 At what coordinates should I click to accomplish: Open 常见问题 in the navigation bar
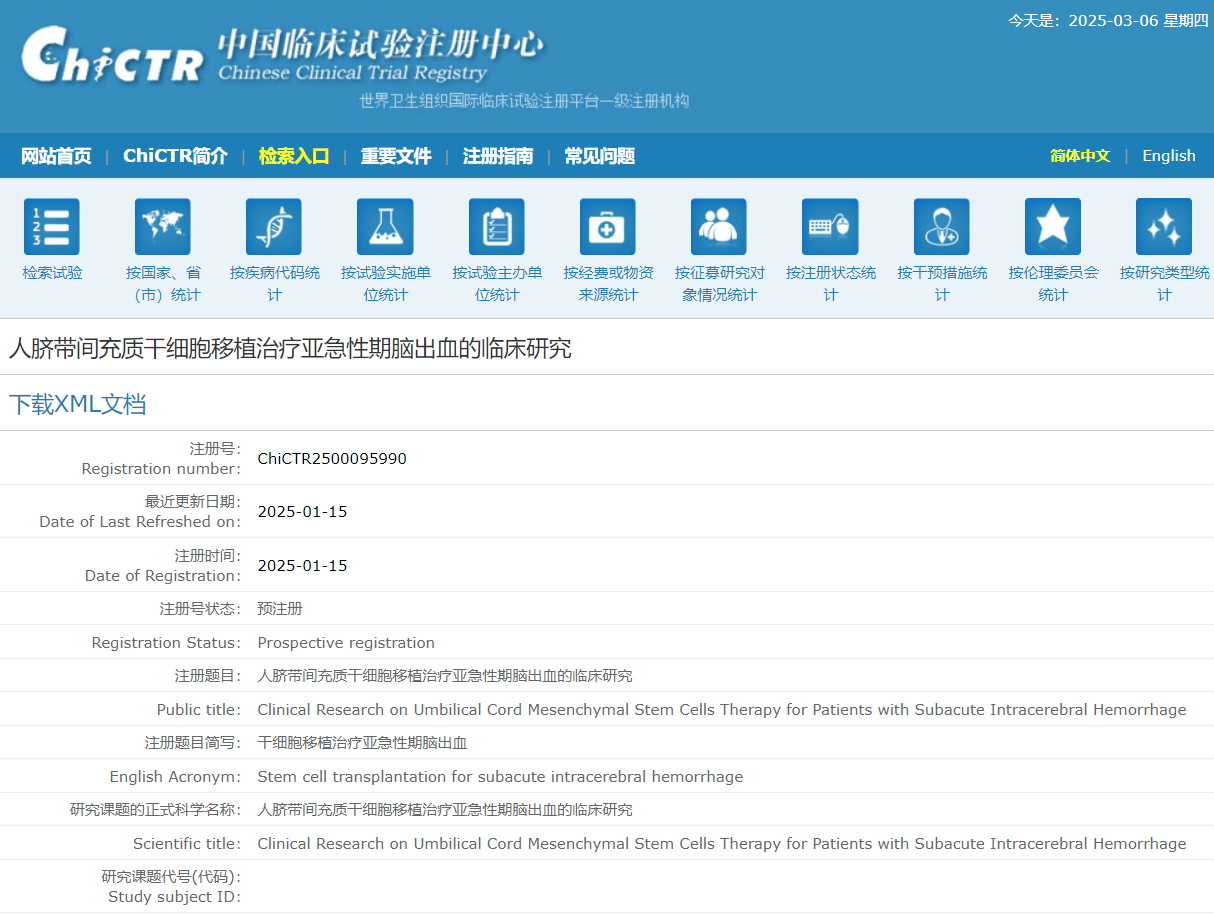pyautogui.click(x=600, y=156)
